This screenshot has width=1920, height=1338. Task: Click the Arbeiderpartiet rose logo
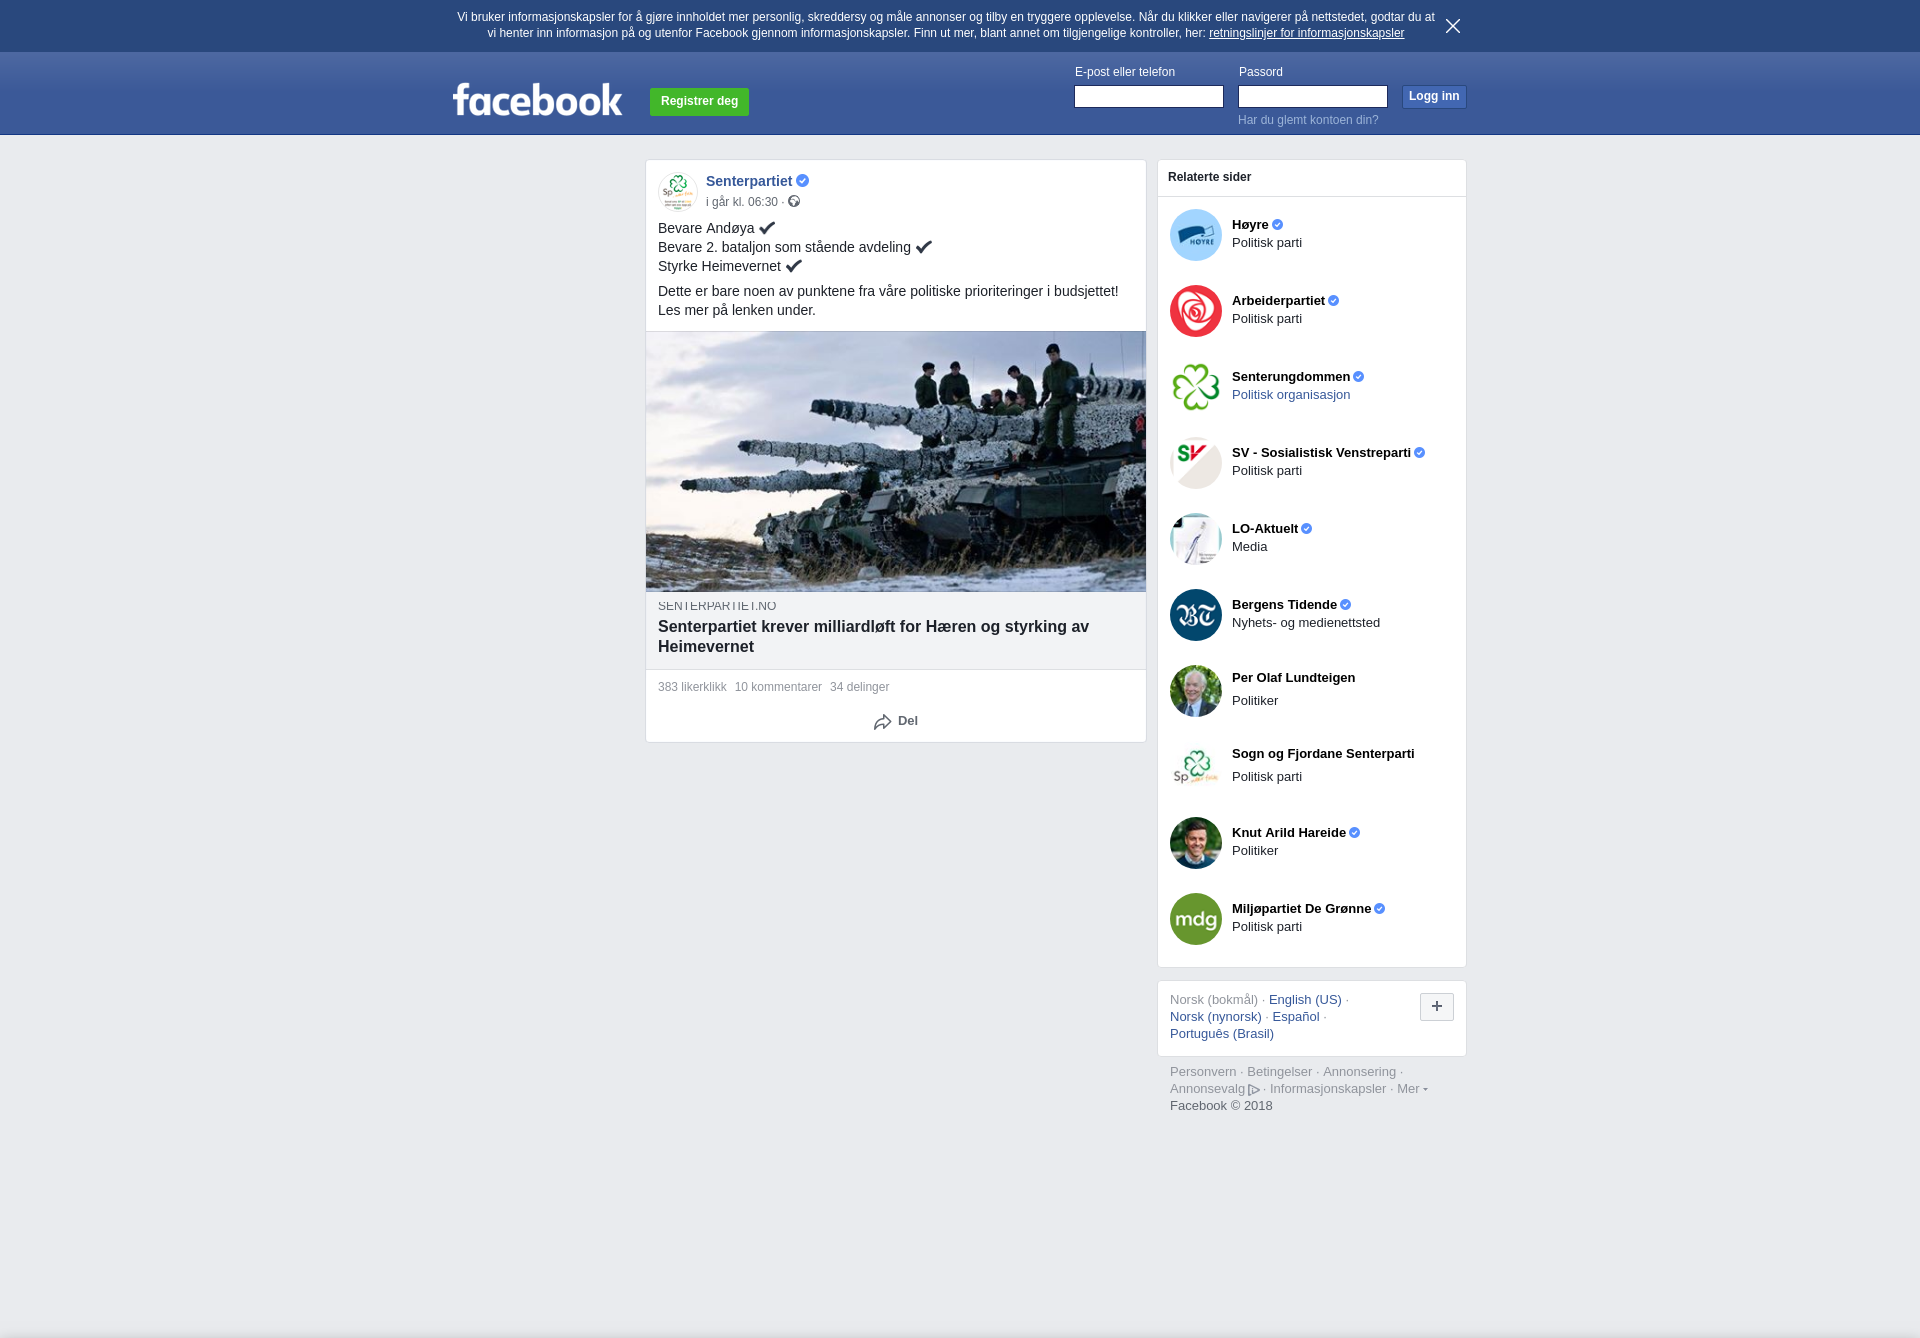pyautogui.click(x=1196, y=311)
